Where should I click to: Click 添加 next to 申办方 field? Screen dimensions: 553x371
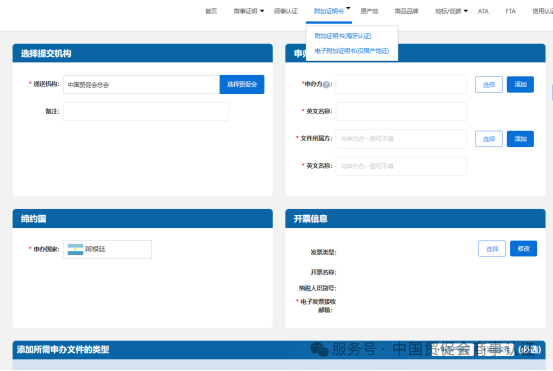click(x=520, y=84)
